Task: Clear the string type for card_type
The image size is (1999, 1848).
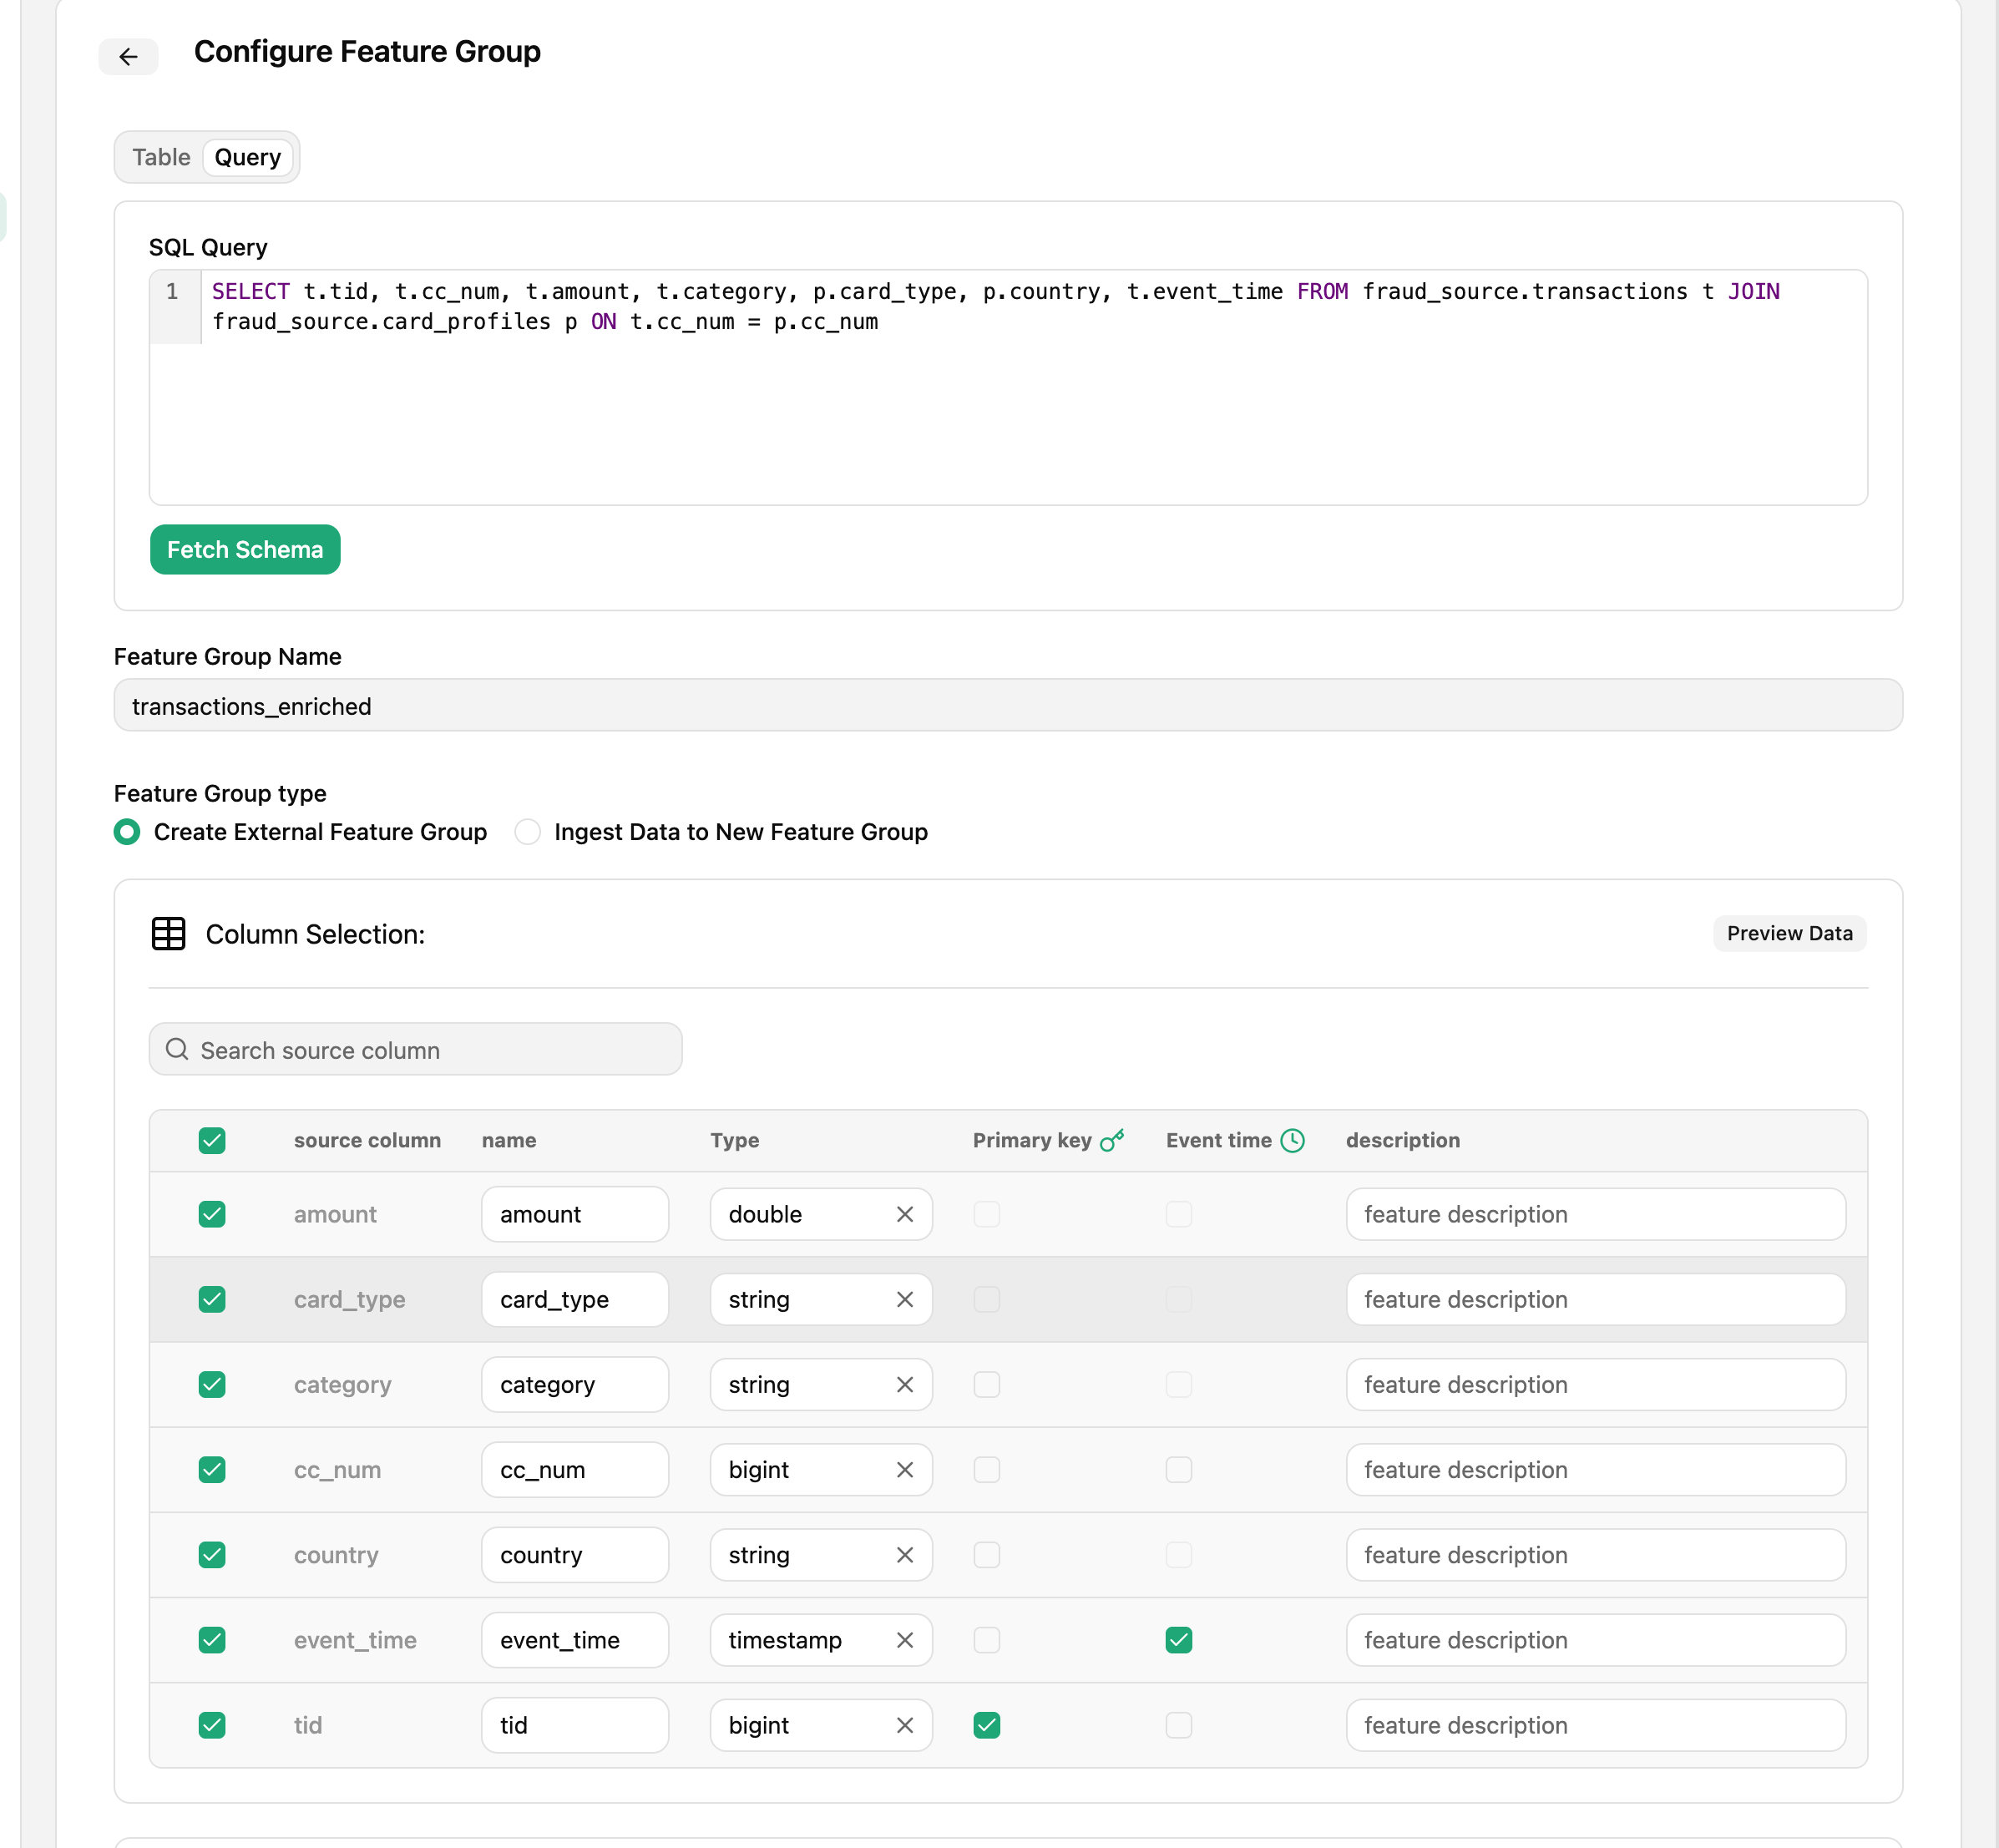Action: pos(905,1299)
